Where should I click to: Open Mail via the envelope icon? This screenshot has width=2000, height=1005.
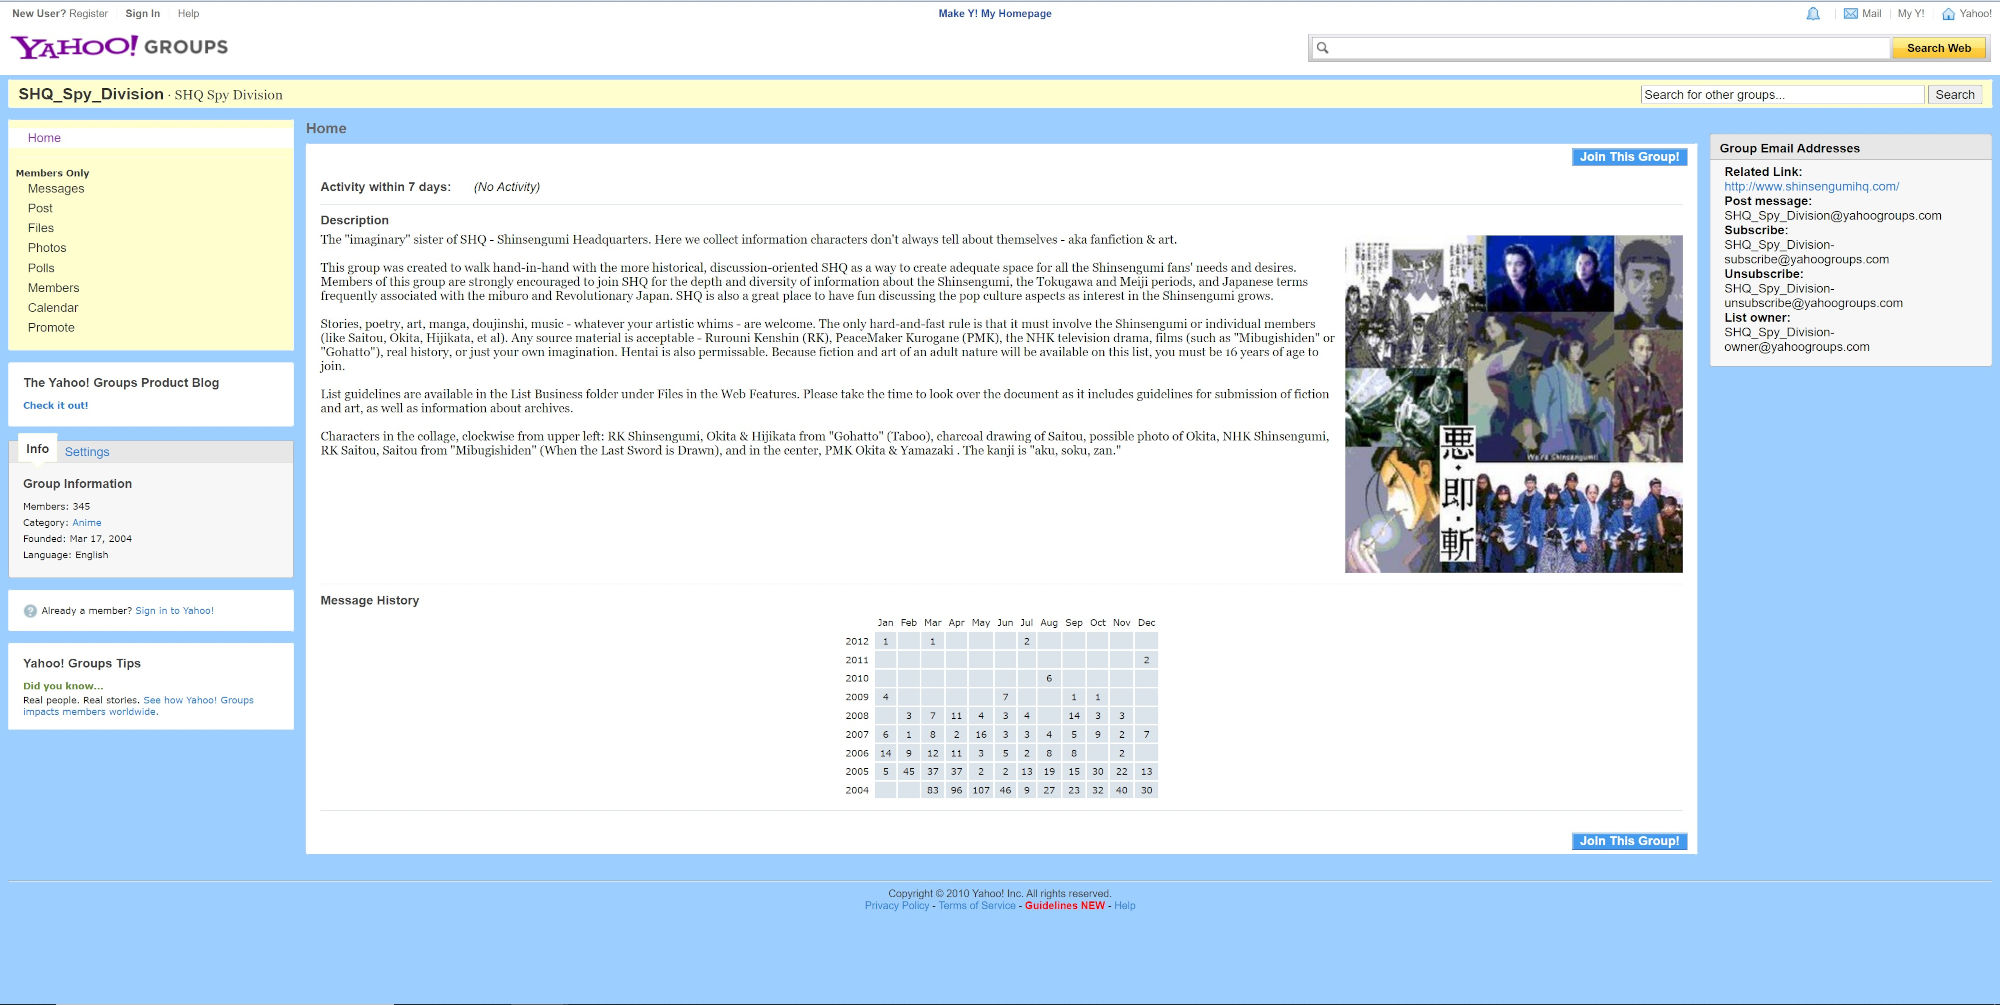pos(1851,14)
